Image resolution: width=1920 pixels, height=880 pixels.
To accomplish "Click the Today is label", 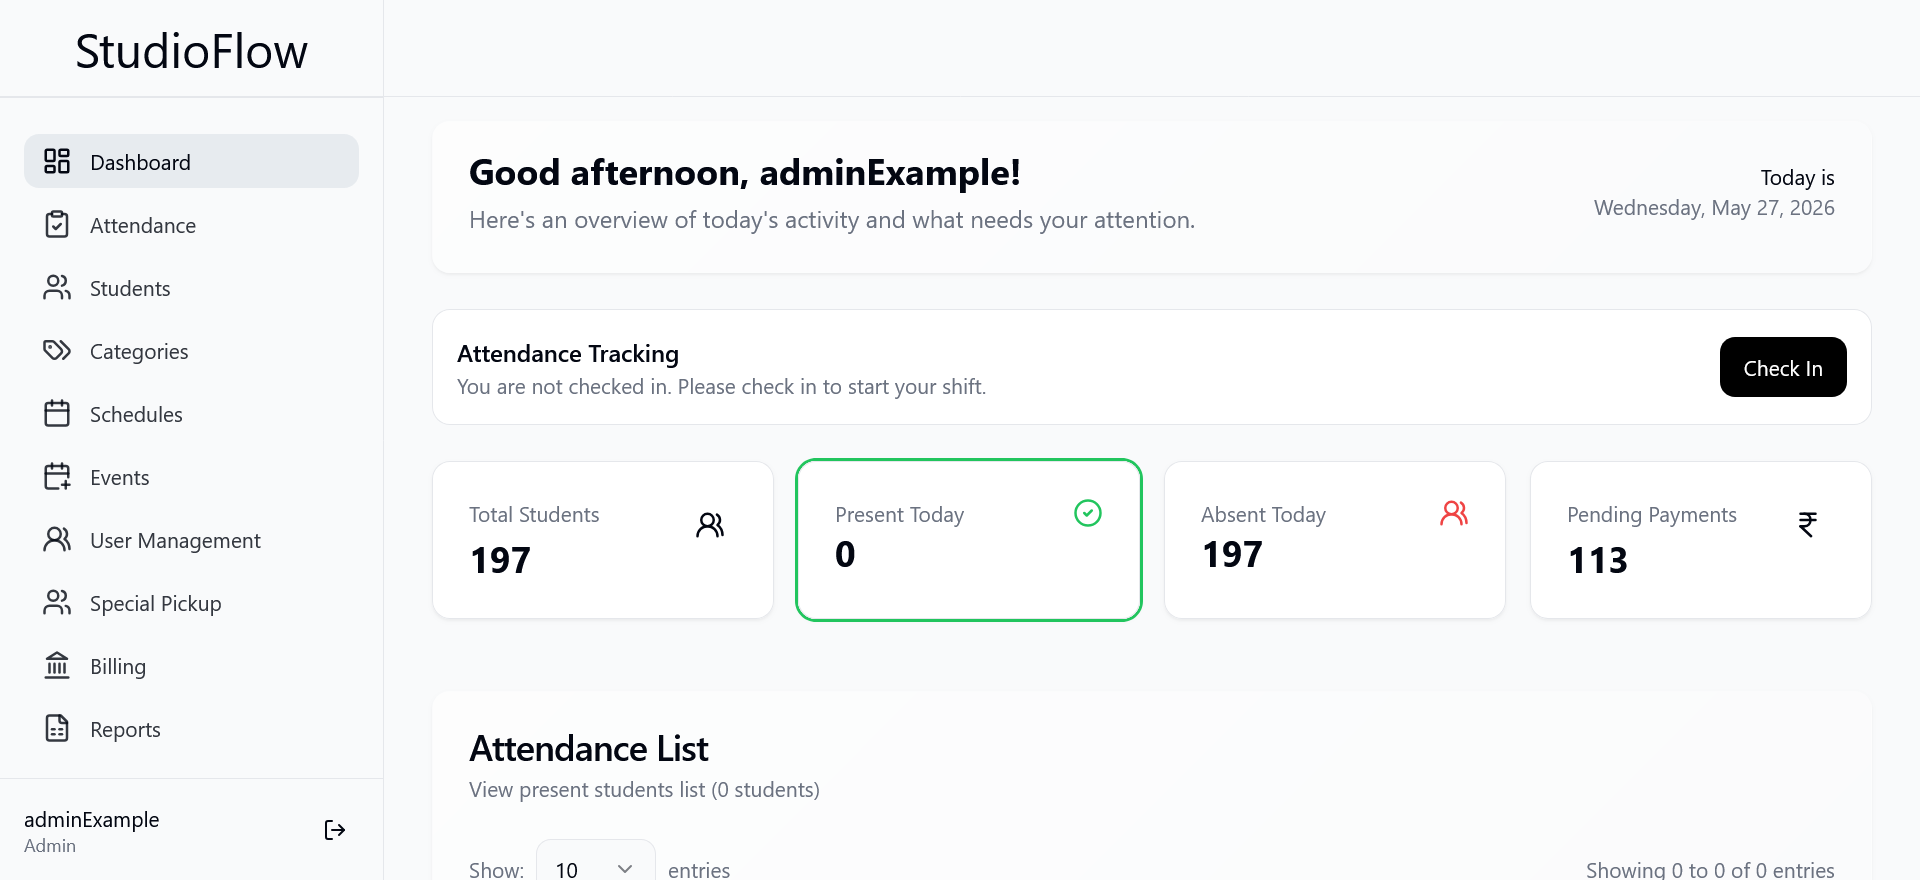I will pos(1797,178).
